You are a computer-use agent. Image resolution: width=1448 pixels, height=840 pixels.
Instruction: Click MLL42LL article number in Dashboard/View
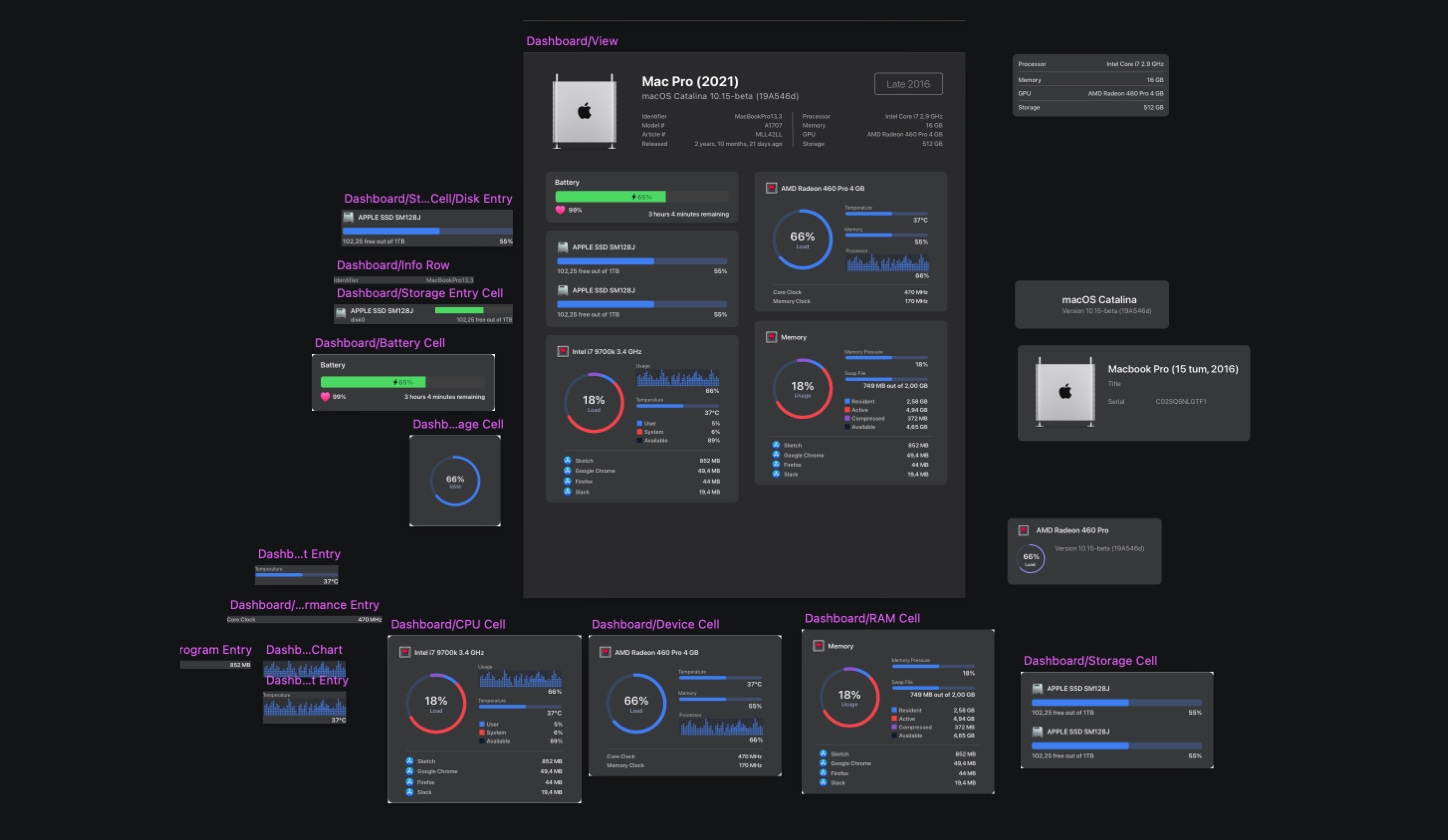[768, 134]
